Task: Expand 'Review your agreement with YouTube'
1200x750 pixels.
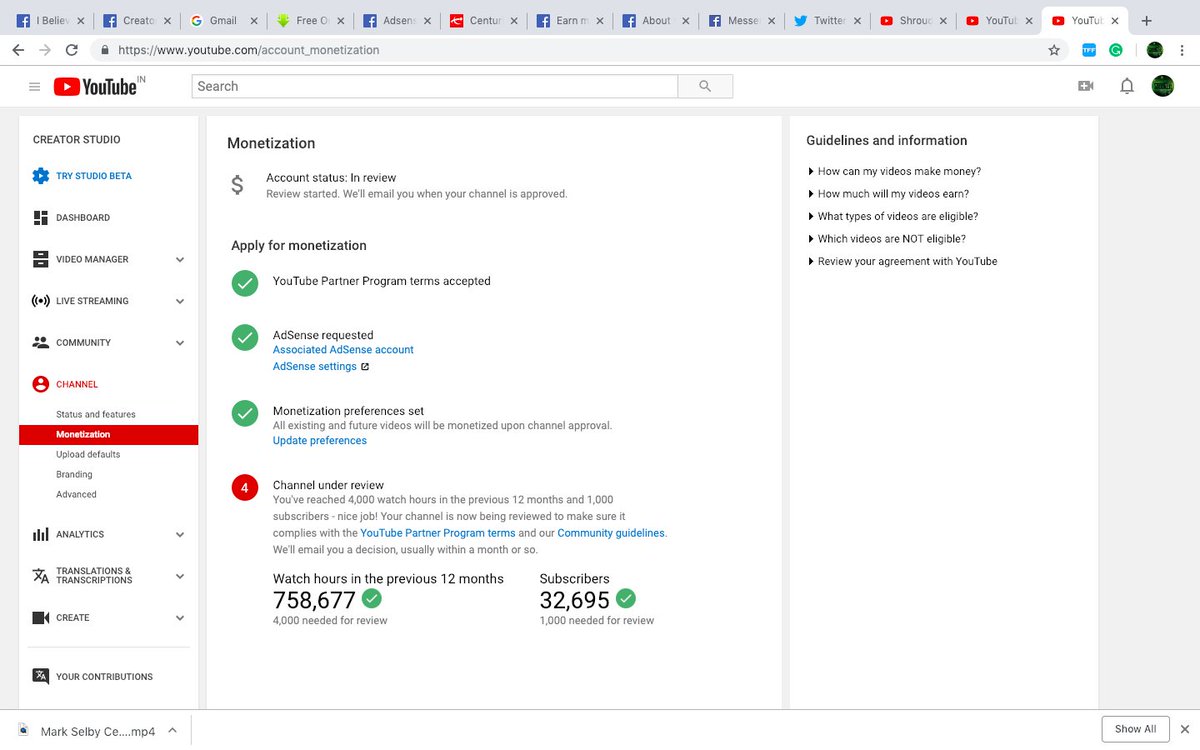Action: [x=902, y=262]
